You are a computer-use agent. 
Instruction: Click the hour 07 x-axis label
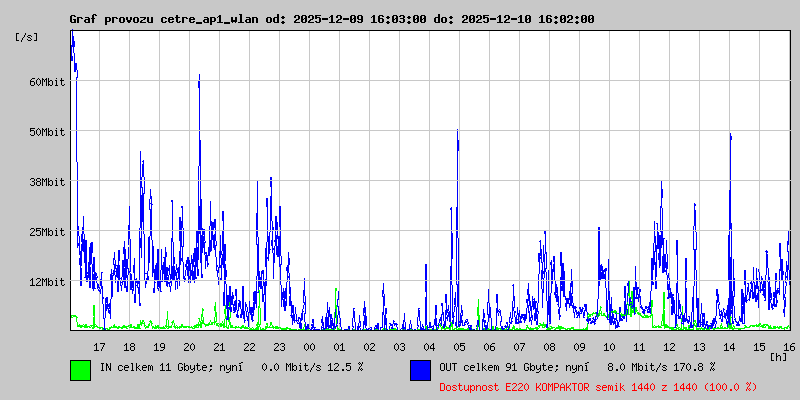pos(519,347)
